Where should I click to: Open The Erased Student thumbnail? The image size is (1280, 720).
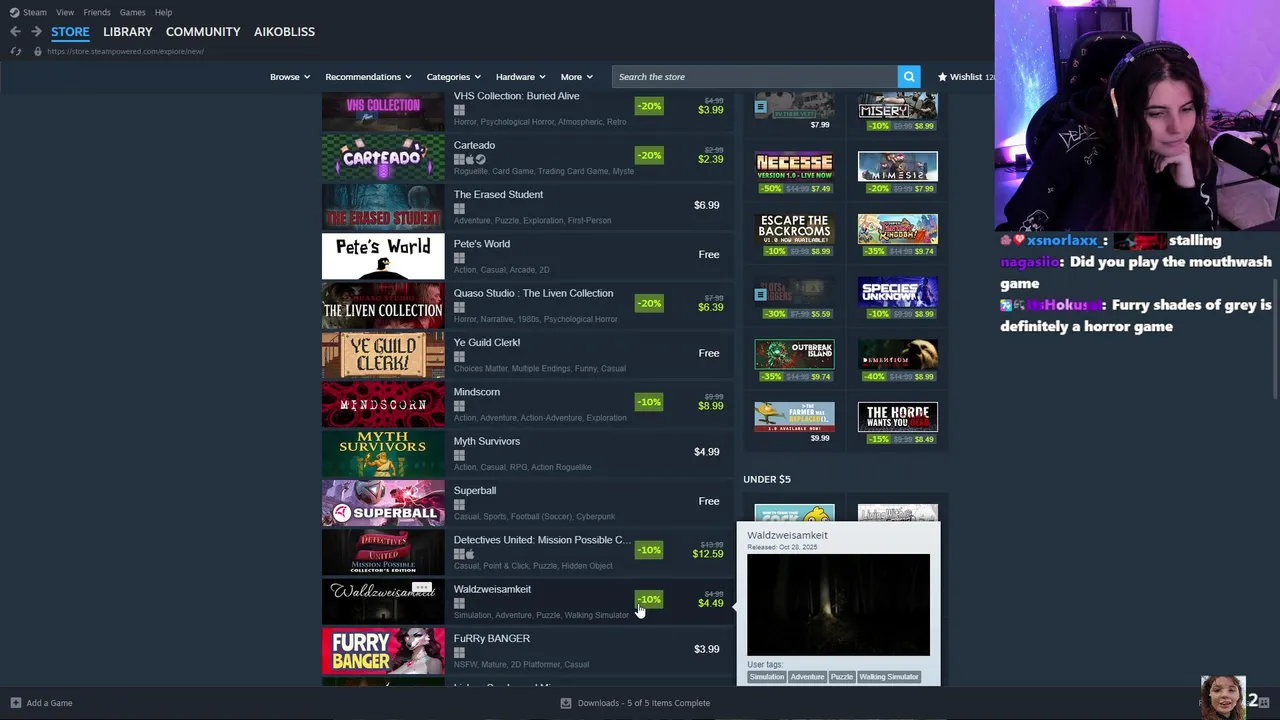[383, 207]
